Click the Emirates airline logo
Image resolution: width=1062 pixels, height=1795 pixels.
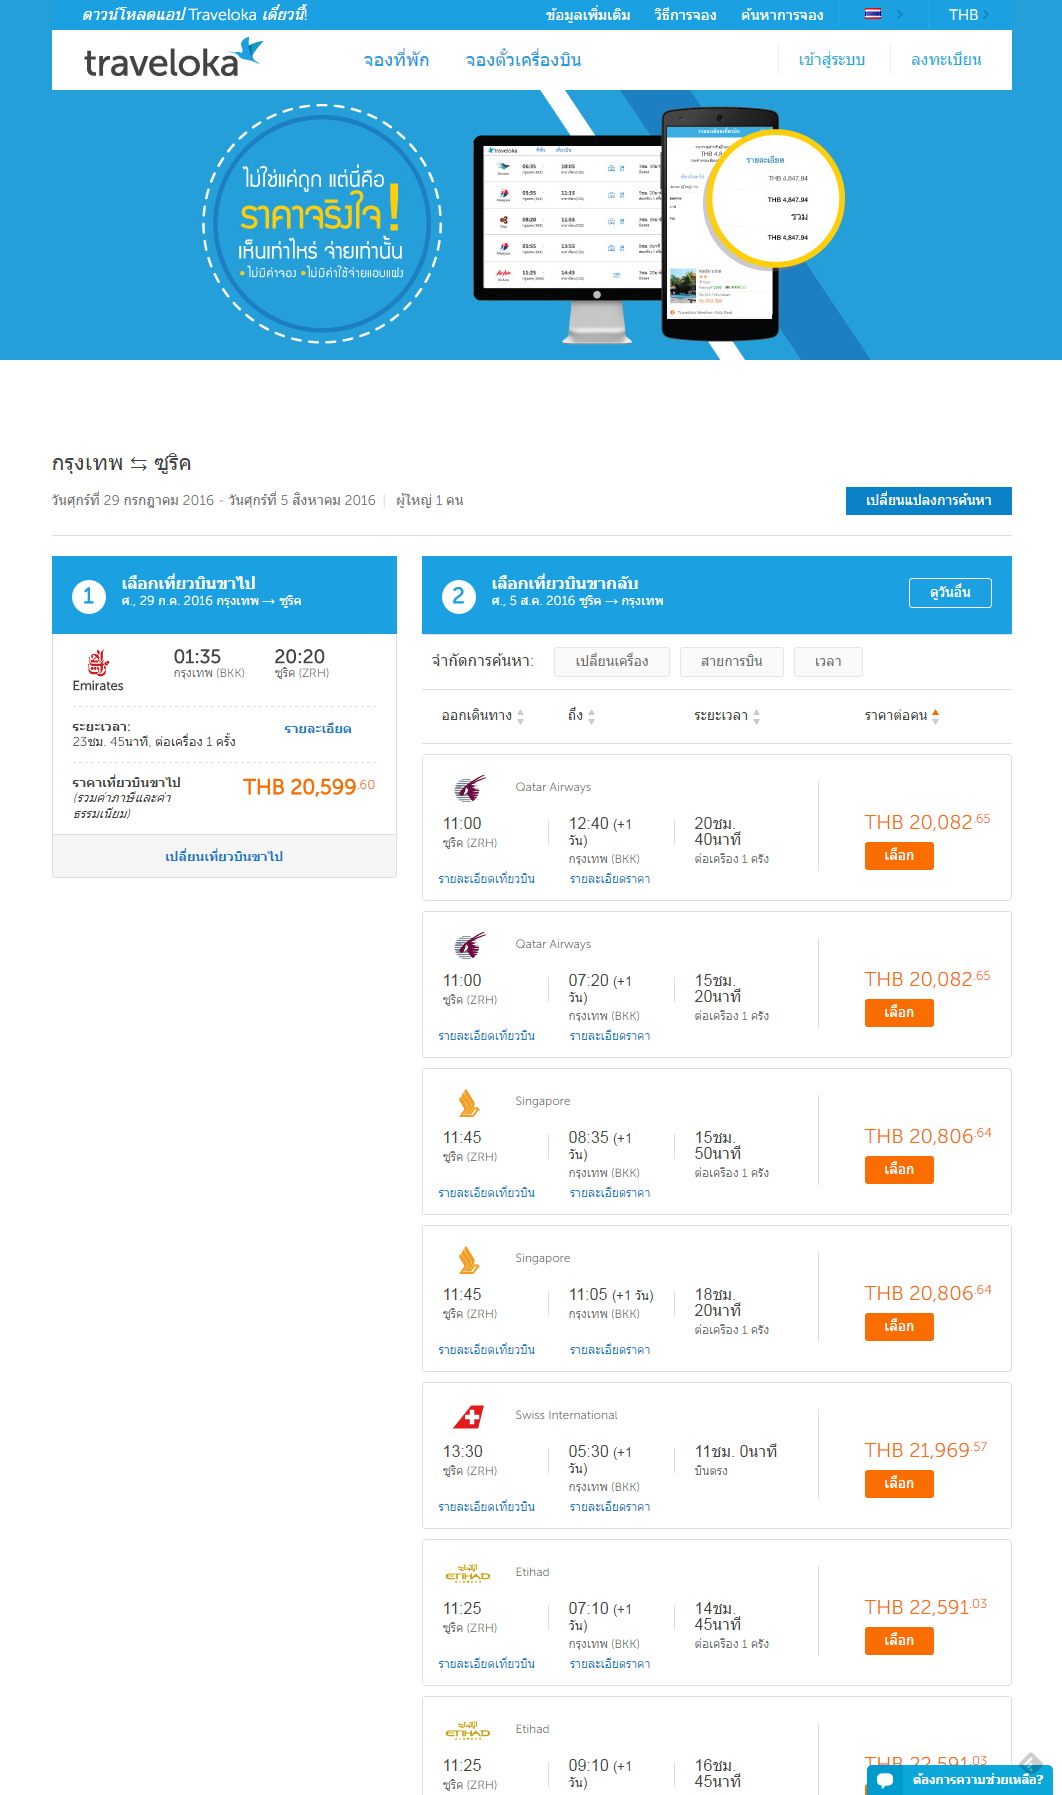click(98, 662)
